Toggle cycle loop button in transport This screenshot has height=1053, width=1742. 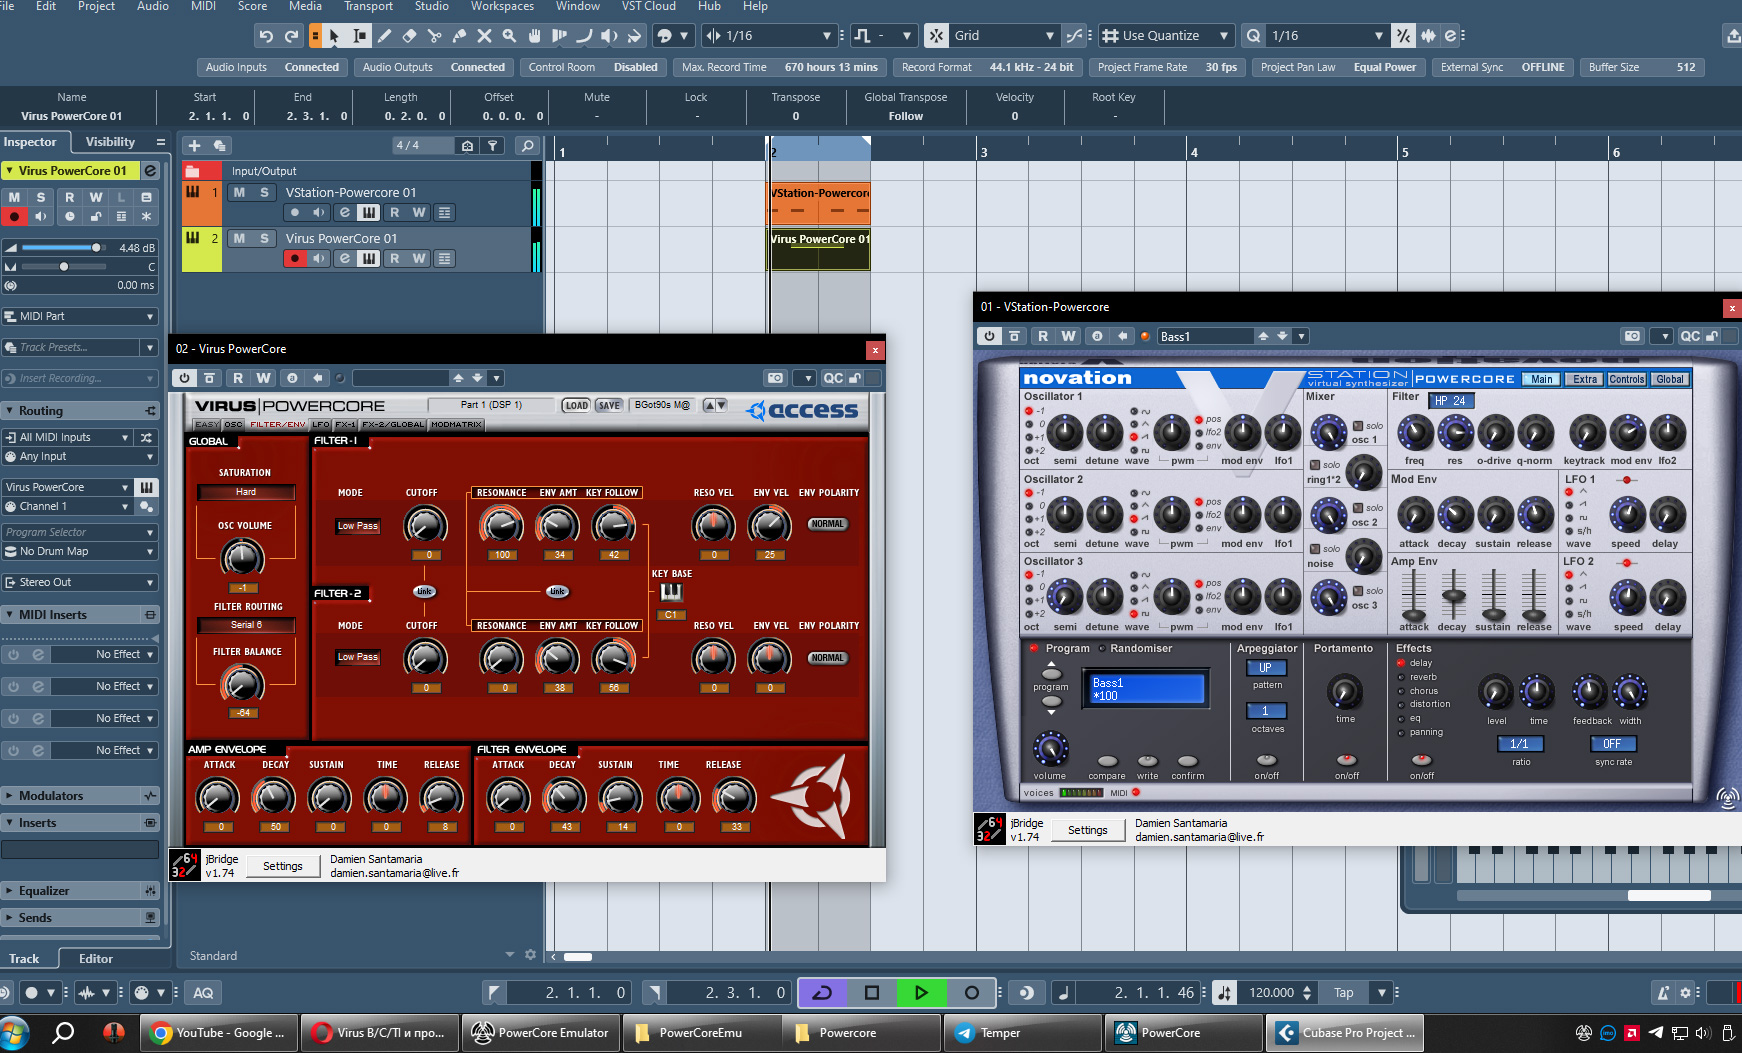click(x=822, y=993)
